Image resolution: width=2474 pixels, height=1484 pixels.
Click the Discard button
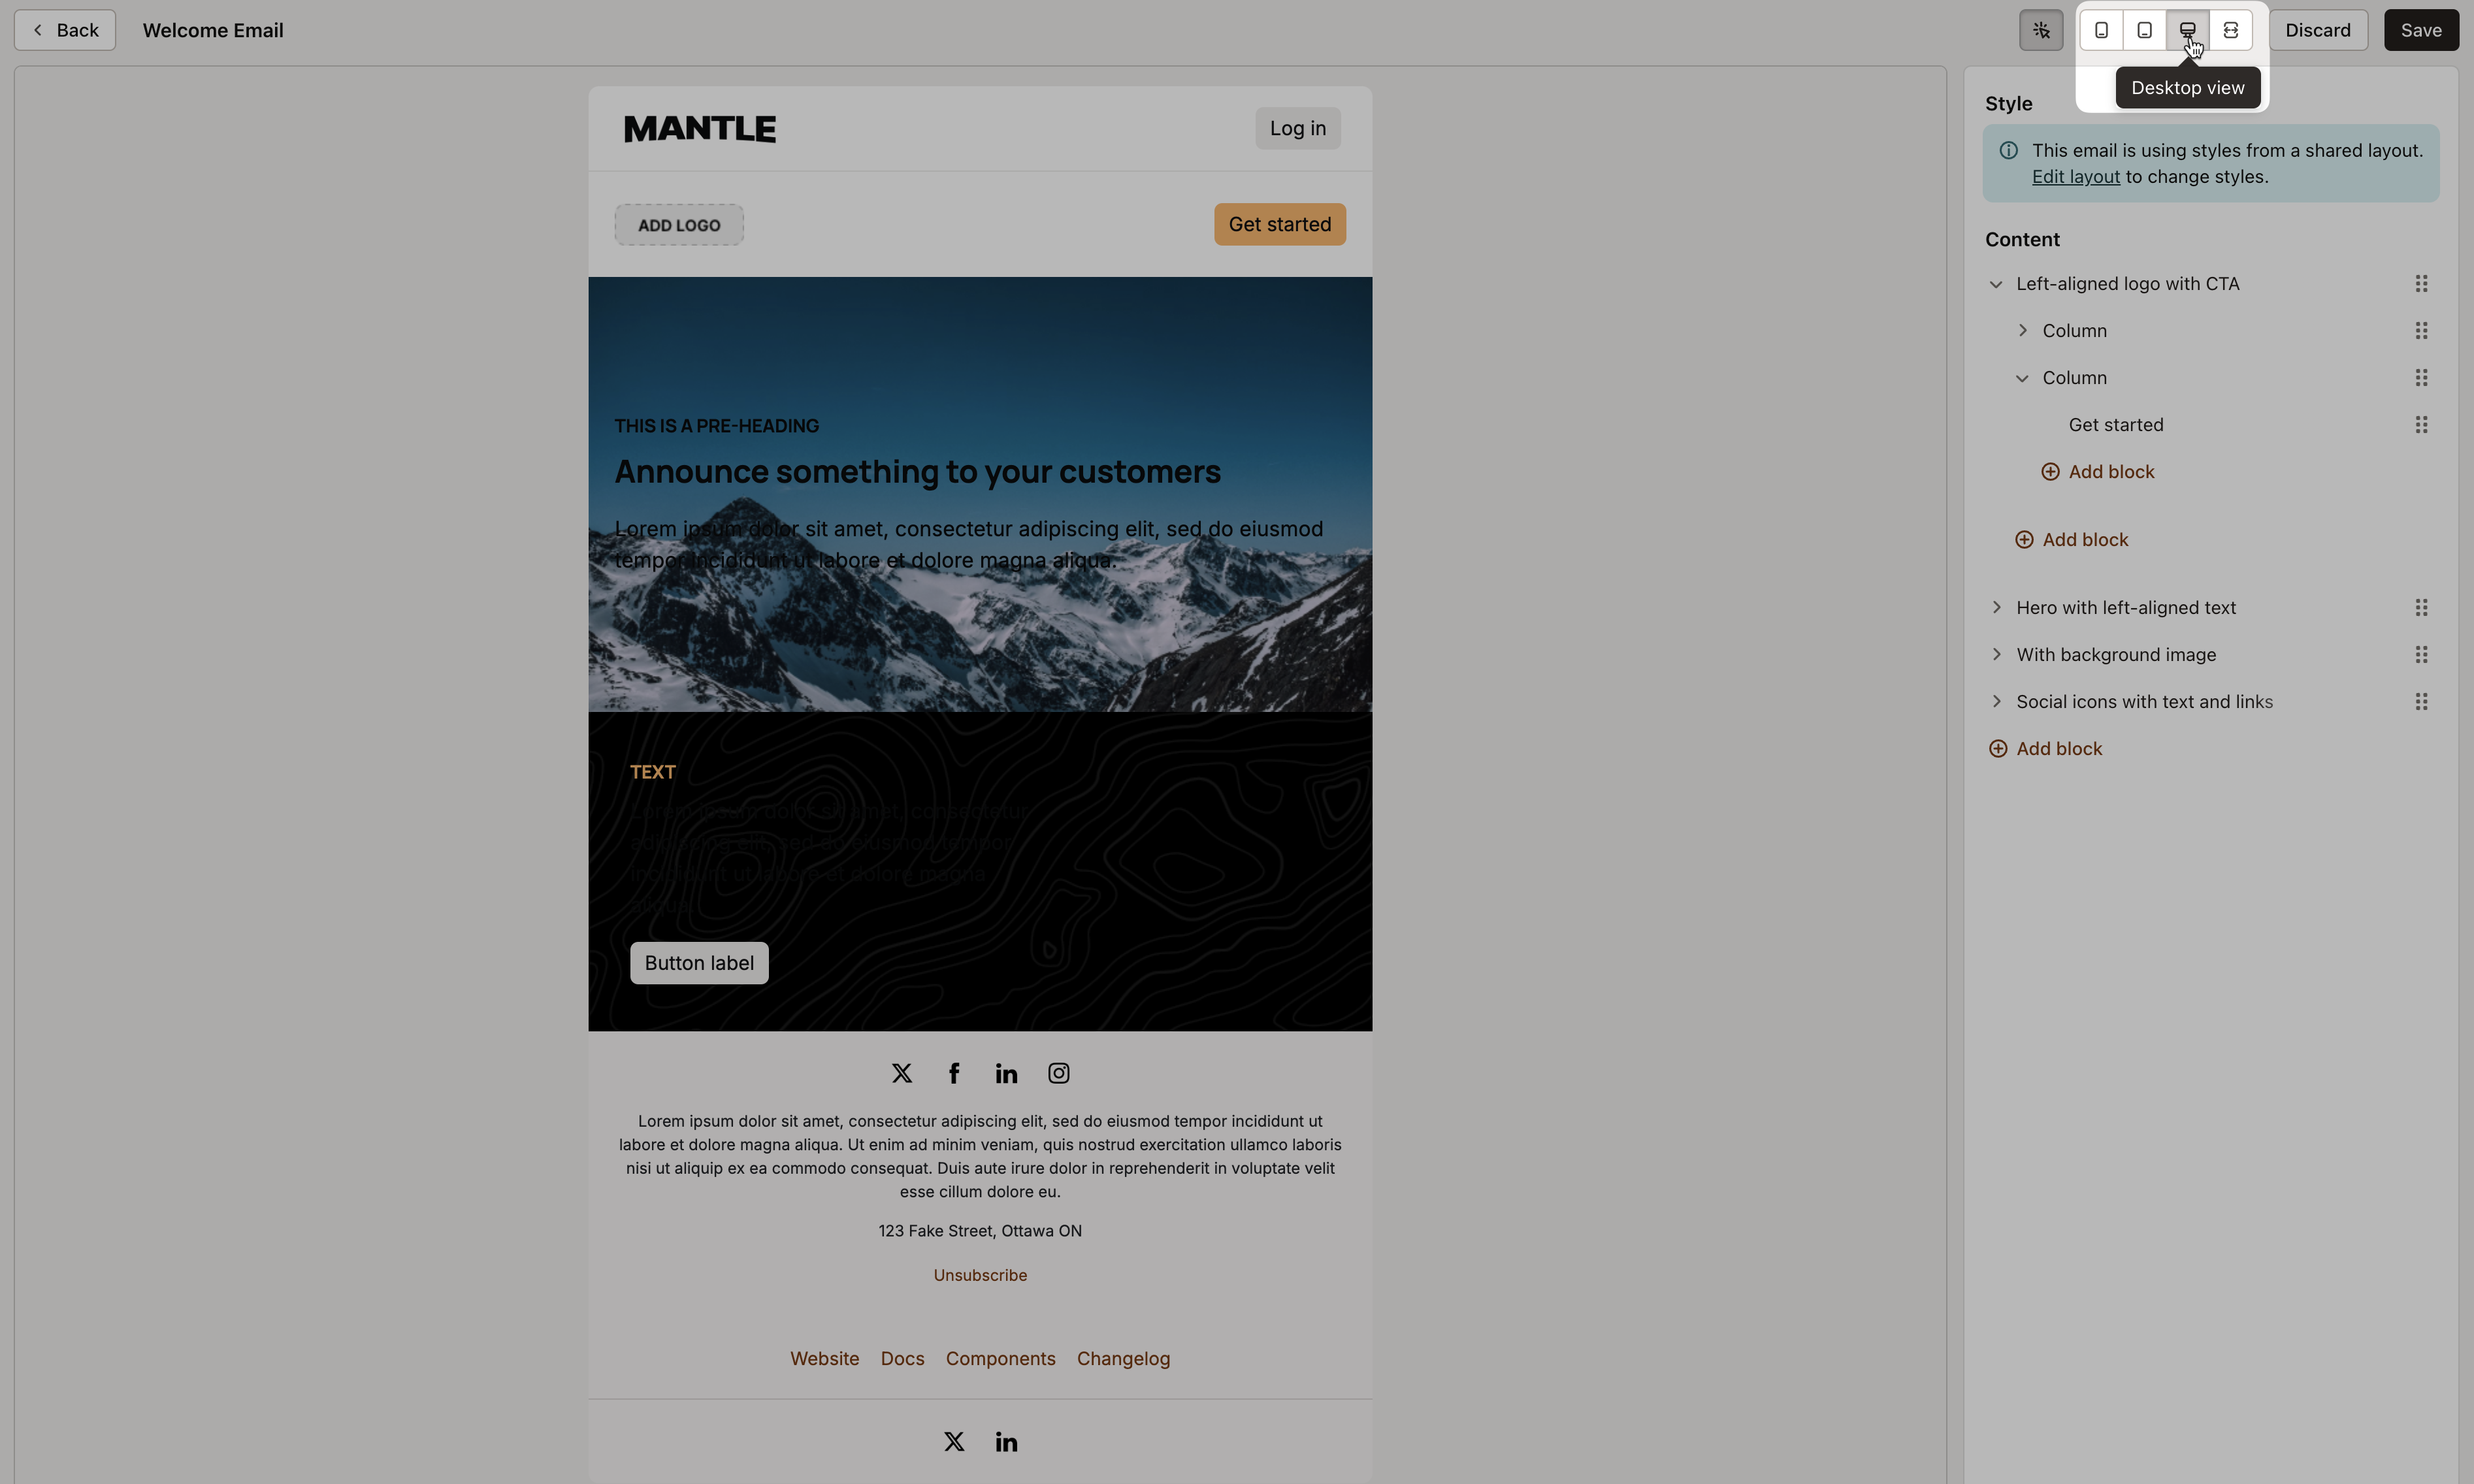pos(2317,28)
